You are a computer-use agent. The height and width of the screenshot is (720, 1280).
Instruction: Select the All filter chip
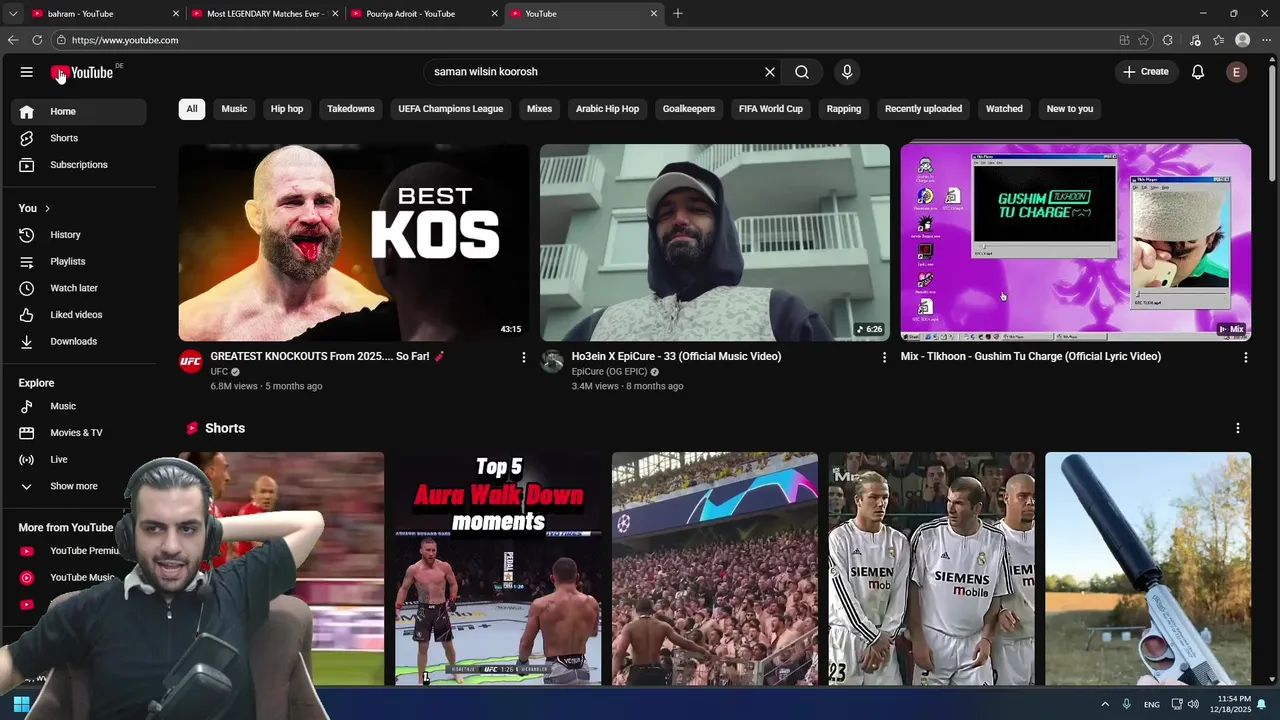click(x=192, y=109)
